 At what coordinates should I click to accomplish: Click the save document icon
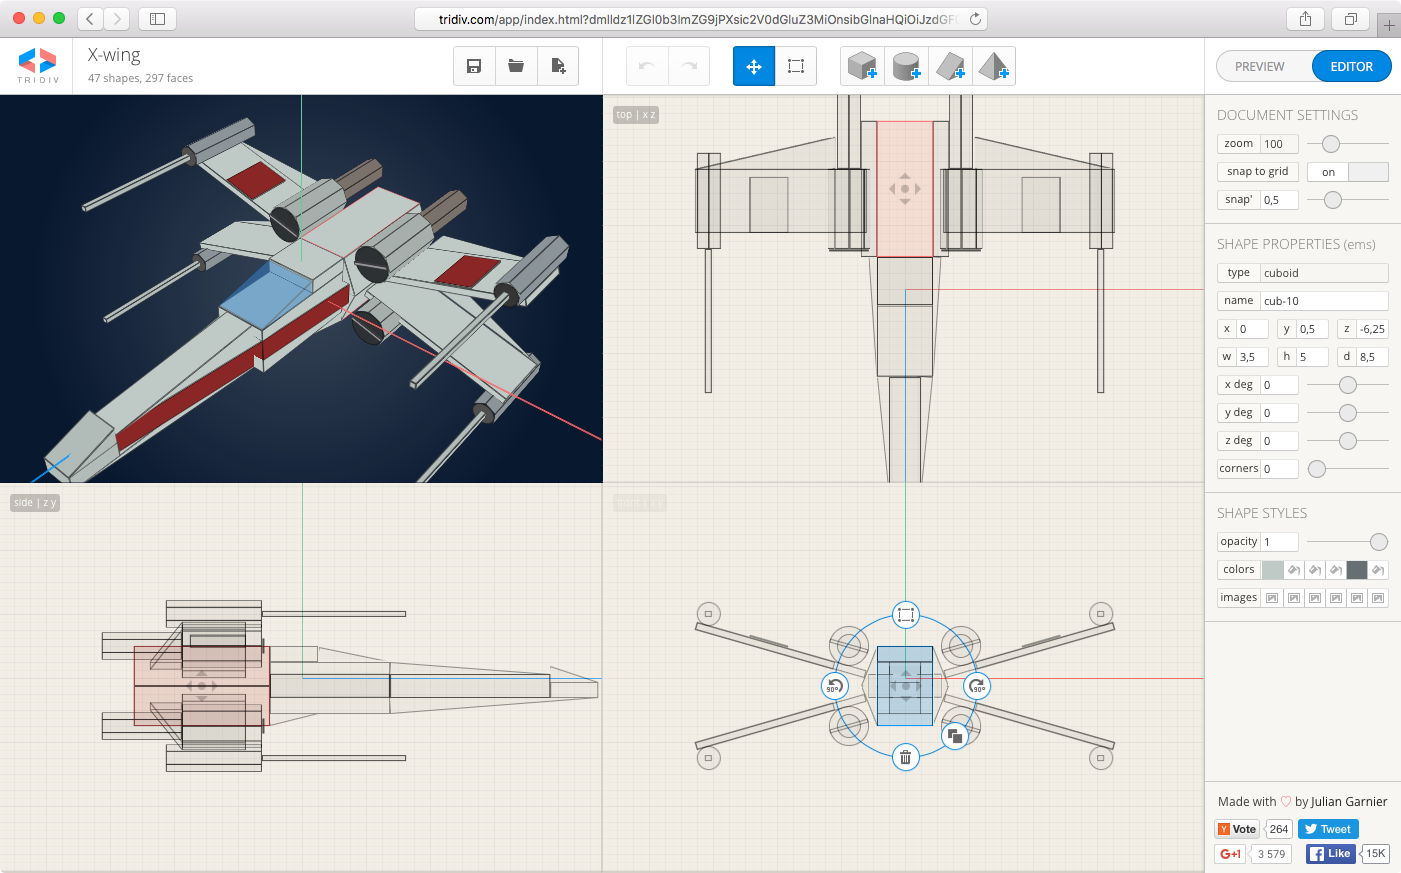[474, 66]
